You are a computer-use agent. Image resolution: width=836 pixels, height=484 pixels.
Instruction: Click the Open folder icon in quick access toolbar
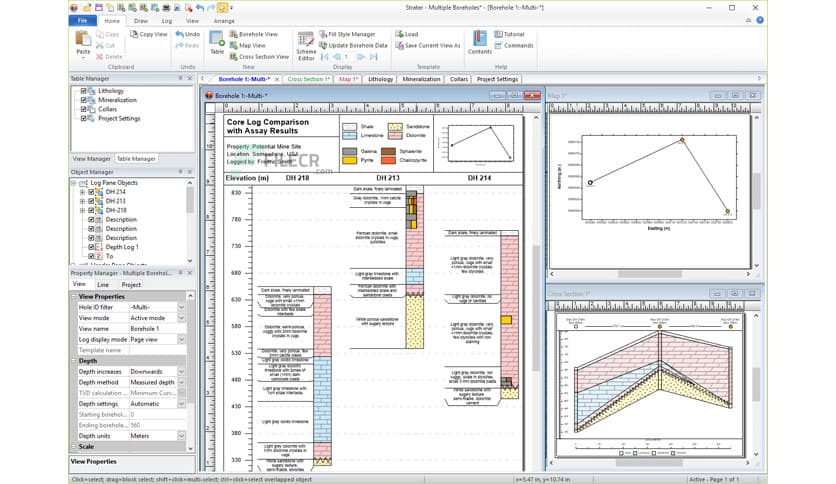tap(87, 7)
